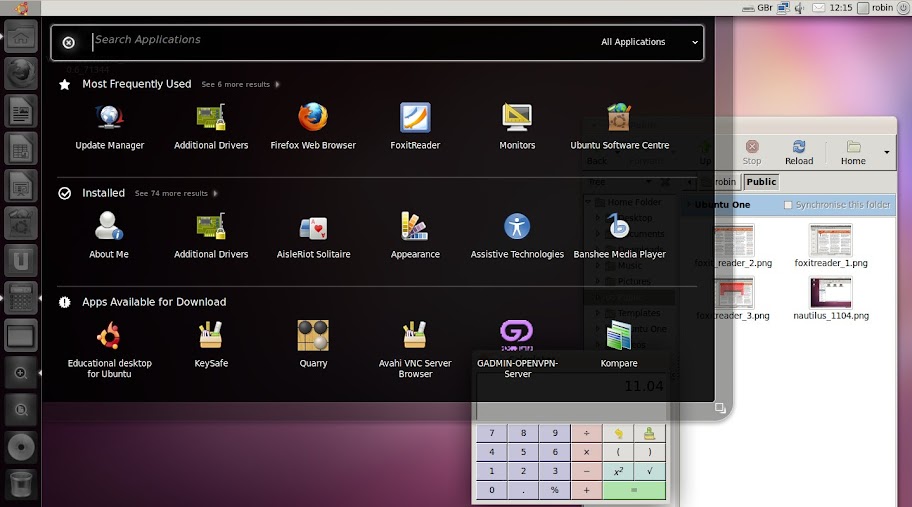Open Update Manager application
Viewport: 912px width, 507px height.
point(109,127)
